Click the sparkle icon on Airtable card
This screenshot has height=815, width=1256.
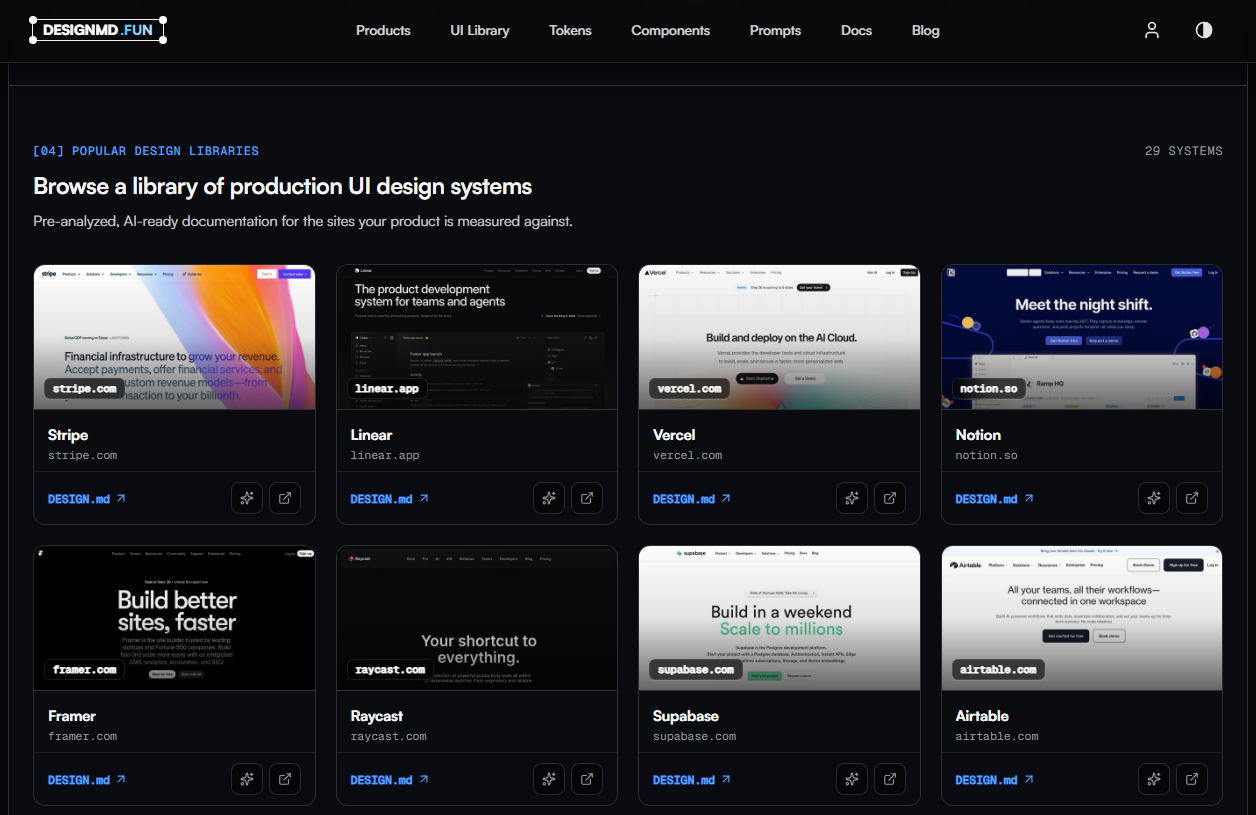coord(1154,779)
